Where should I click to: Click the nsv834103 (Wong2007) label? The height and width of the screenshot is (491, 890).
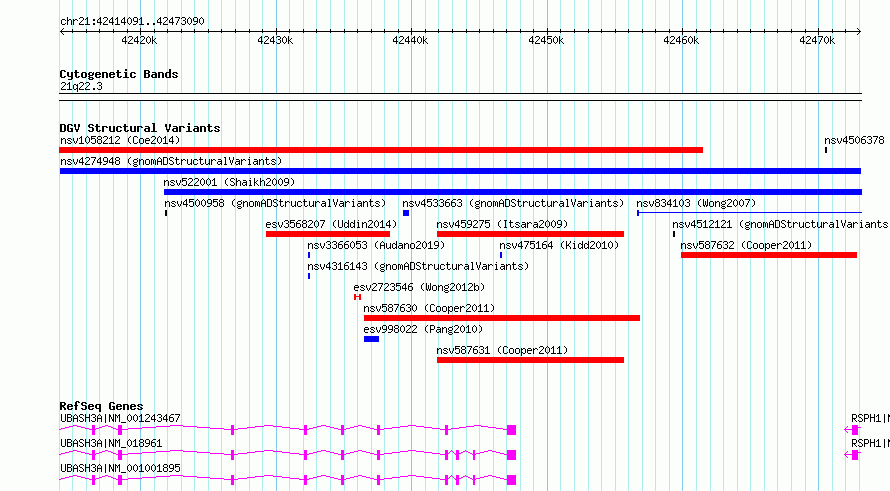pyautogui.click(x=696, y=203)
